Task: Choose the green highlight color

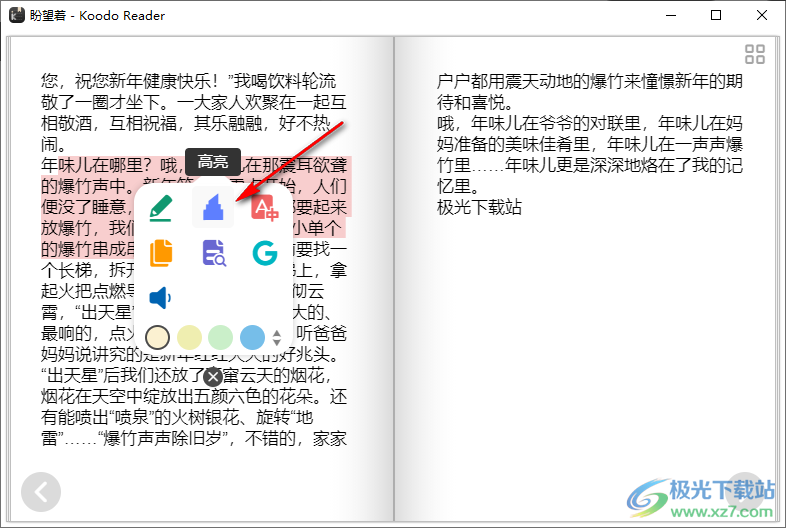Action: (221, 337)
